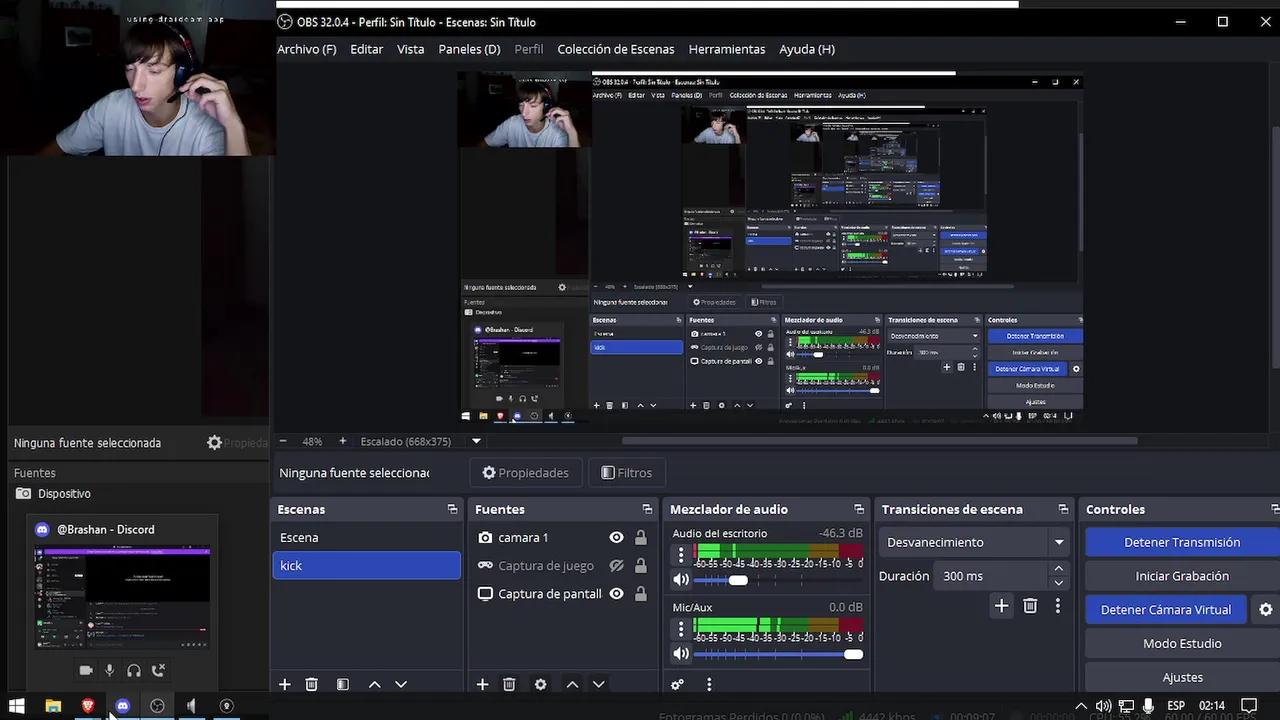This screenshot has width=1280, height=720.
Task: Open audio mixer bottom three-dot menu
Action: [x=709, y=684]
